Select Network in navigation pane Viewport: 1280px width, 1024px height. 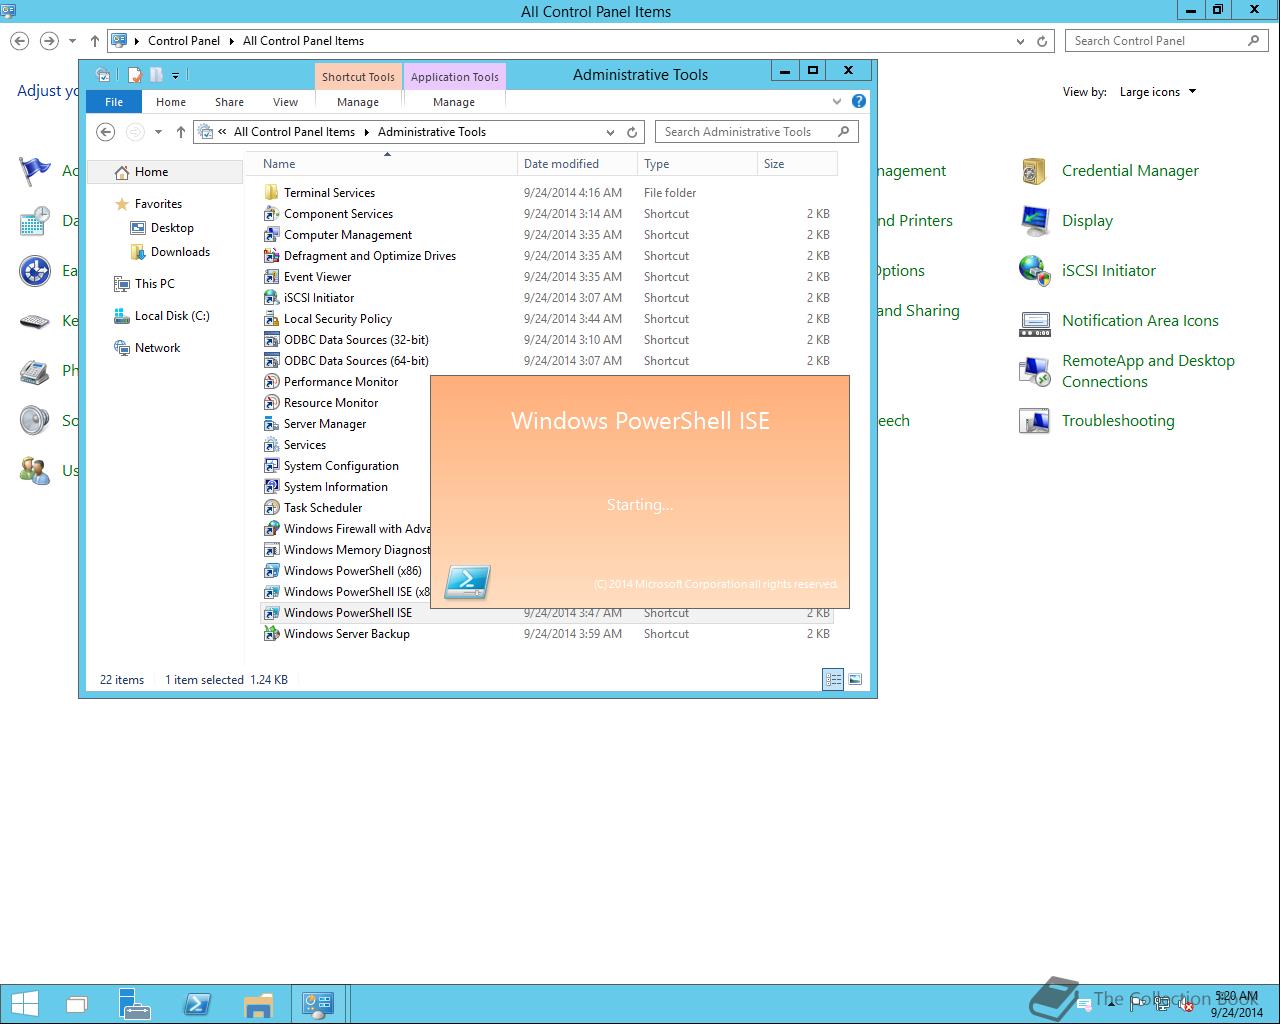[x=148, y=348]
